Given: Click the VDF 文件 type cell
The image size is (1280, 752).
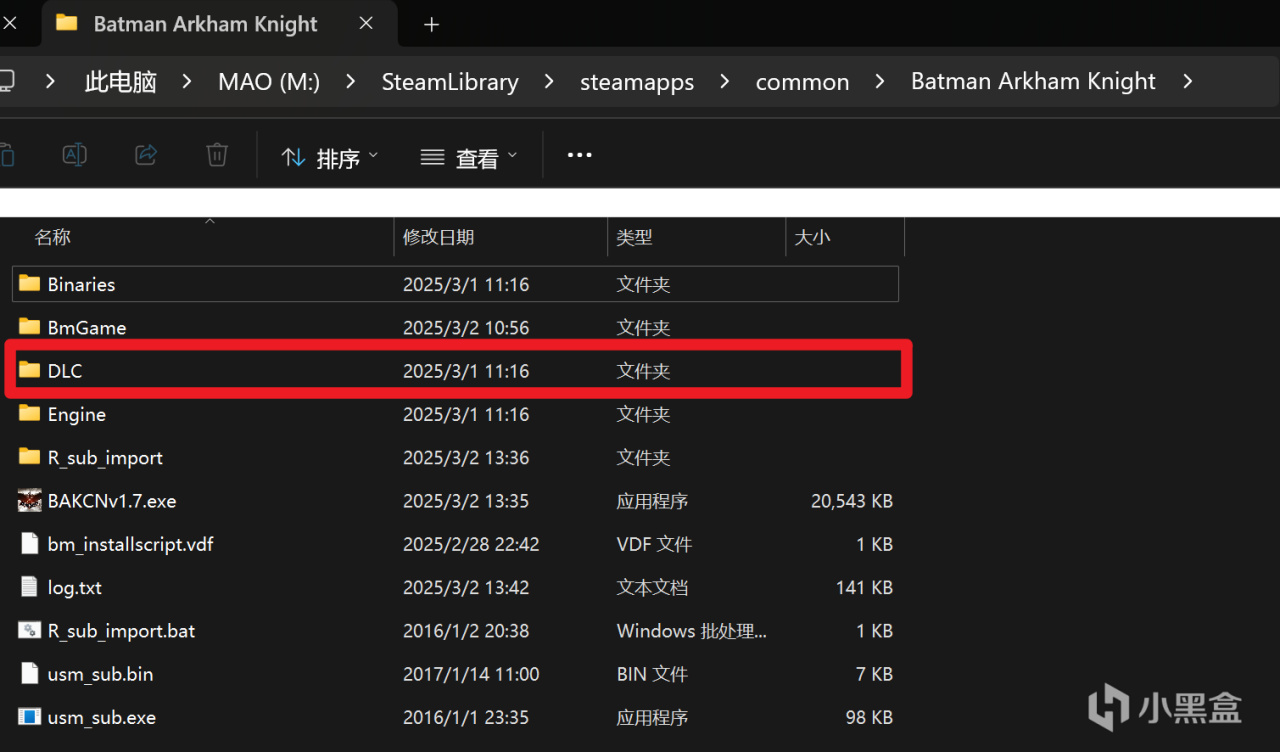Looking at the screenshot, I should tap(654, 544).
